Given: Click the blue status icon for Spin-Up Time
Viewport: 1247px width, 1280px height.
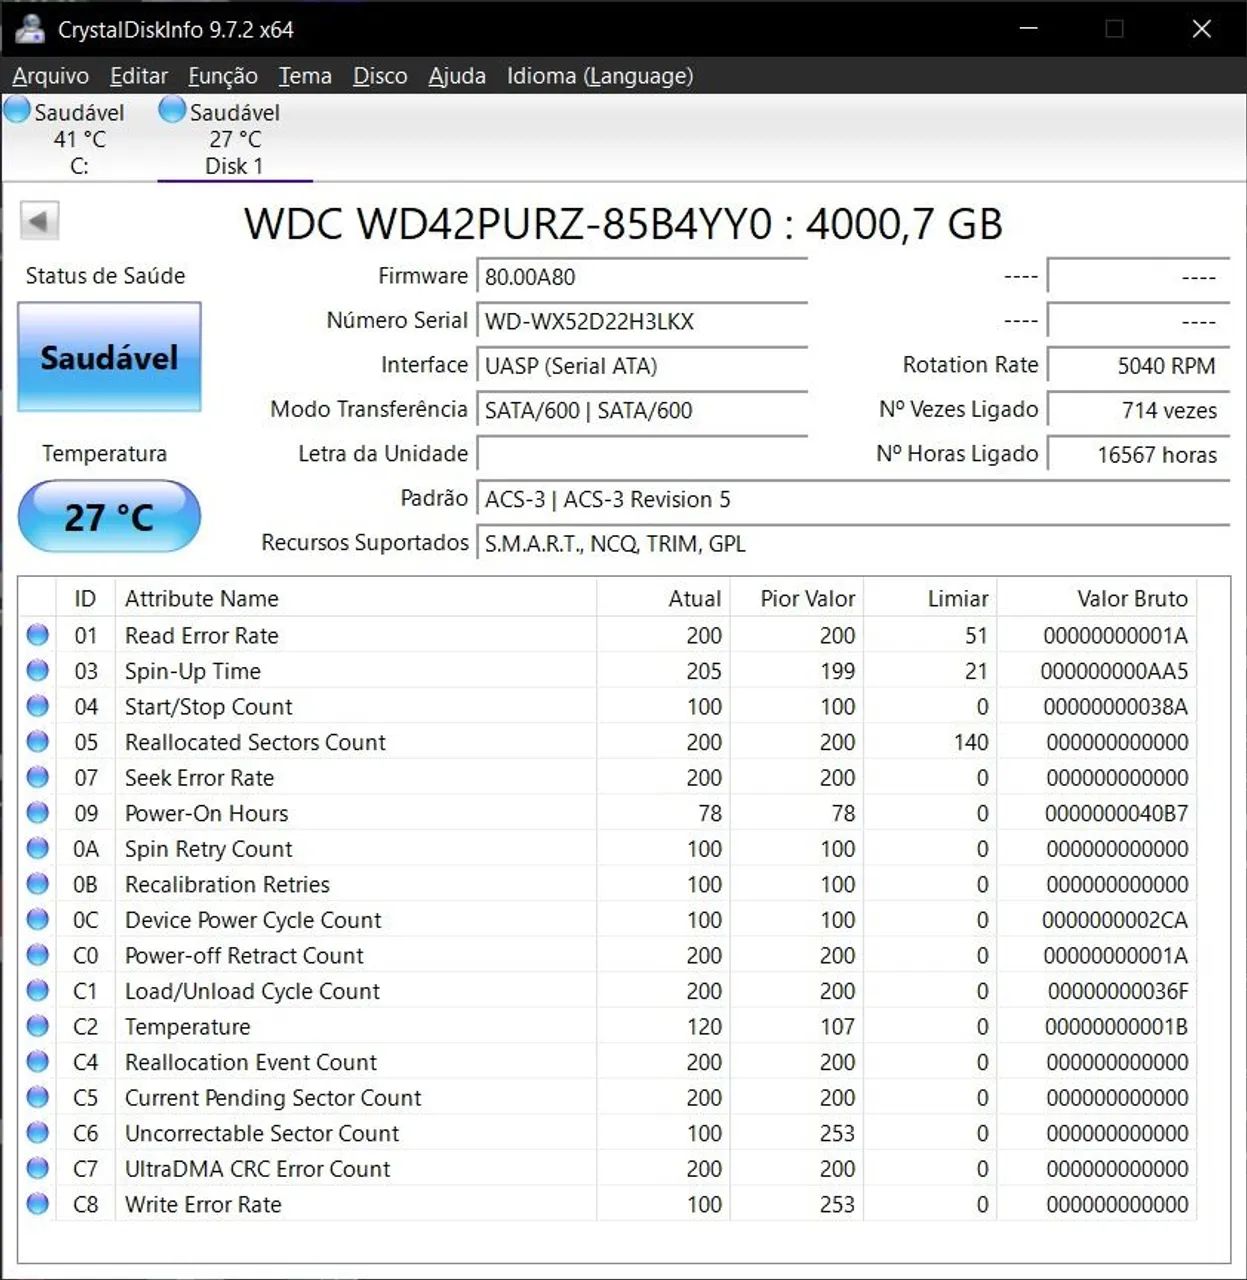Looking at the screenshot, I should (38, 671).
